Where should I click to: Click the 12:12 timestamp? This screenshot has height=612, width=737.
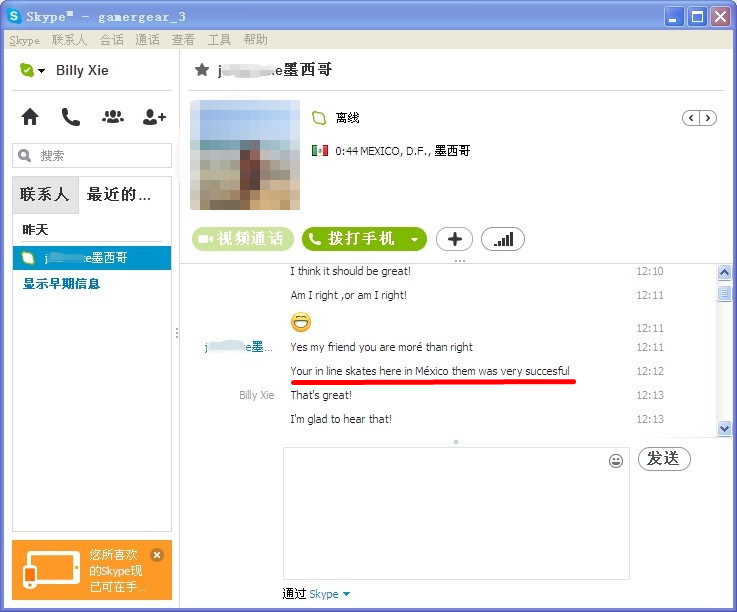[650, 371]
